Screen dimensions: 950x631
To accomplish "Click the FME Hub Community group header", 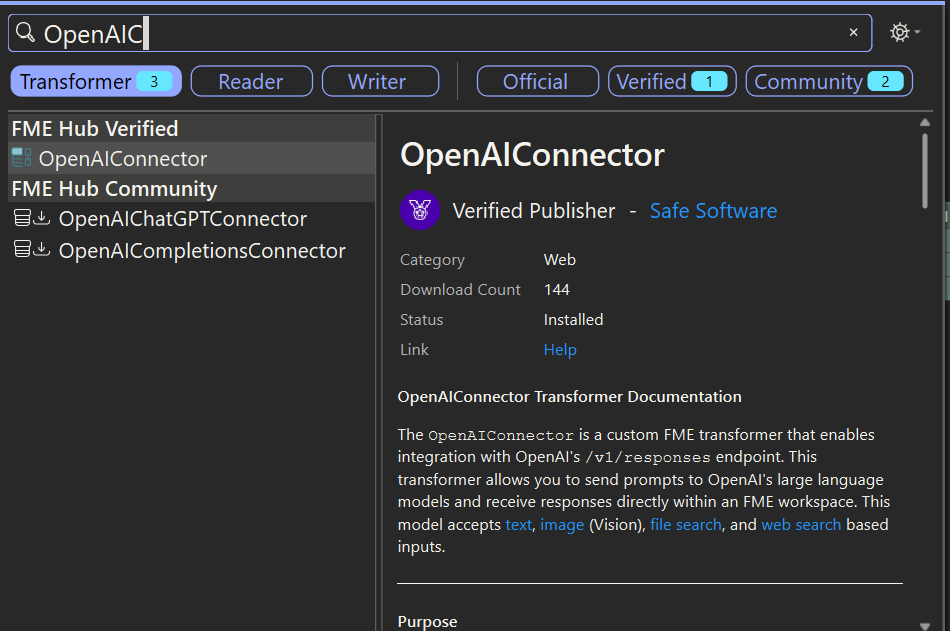I will coord(191,189).
